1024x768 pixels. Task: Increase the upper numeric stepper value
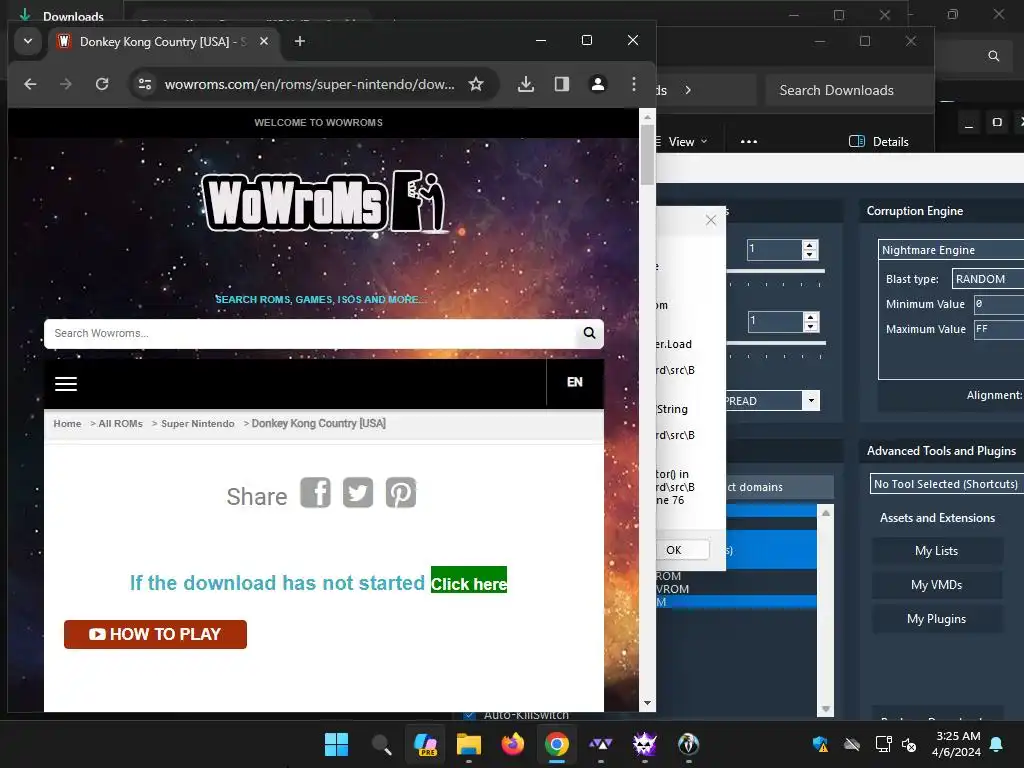(810, 245)
